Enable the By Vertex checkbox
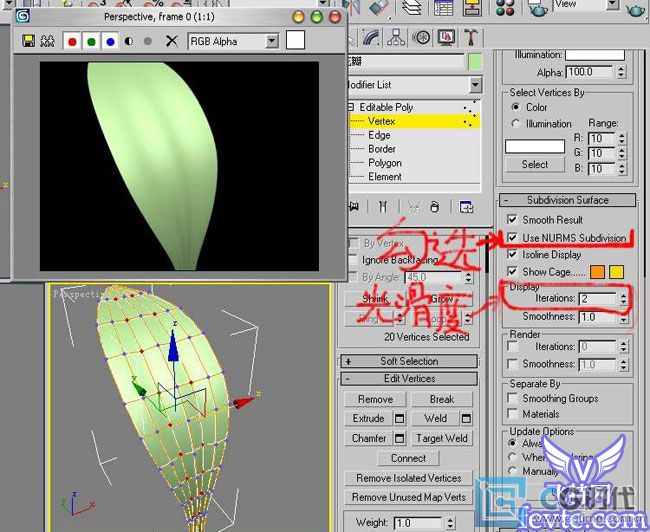This screenshot has height=532, width=650. click(354, 243)
